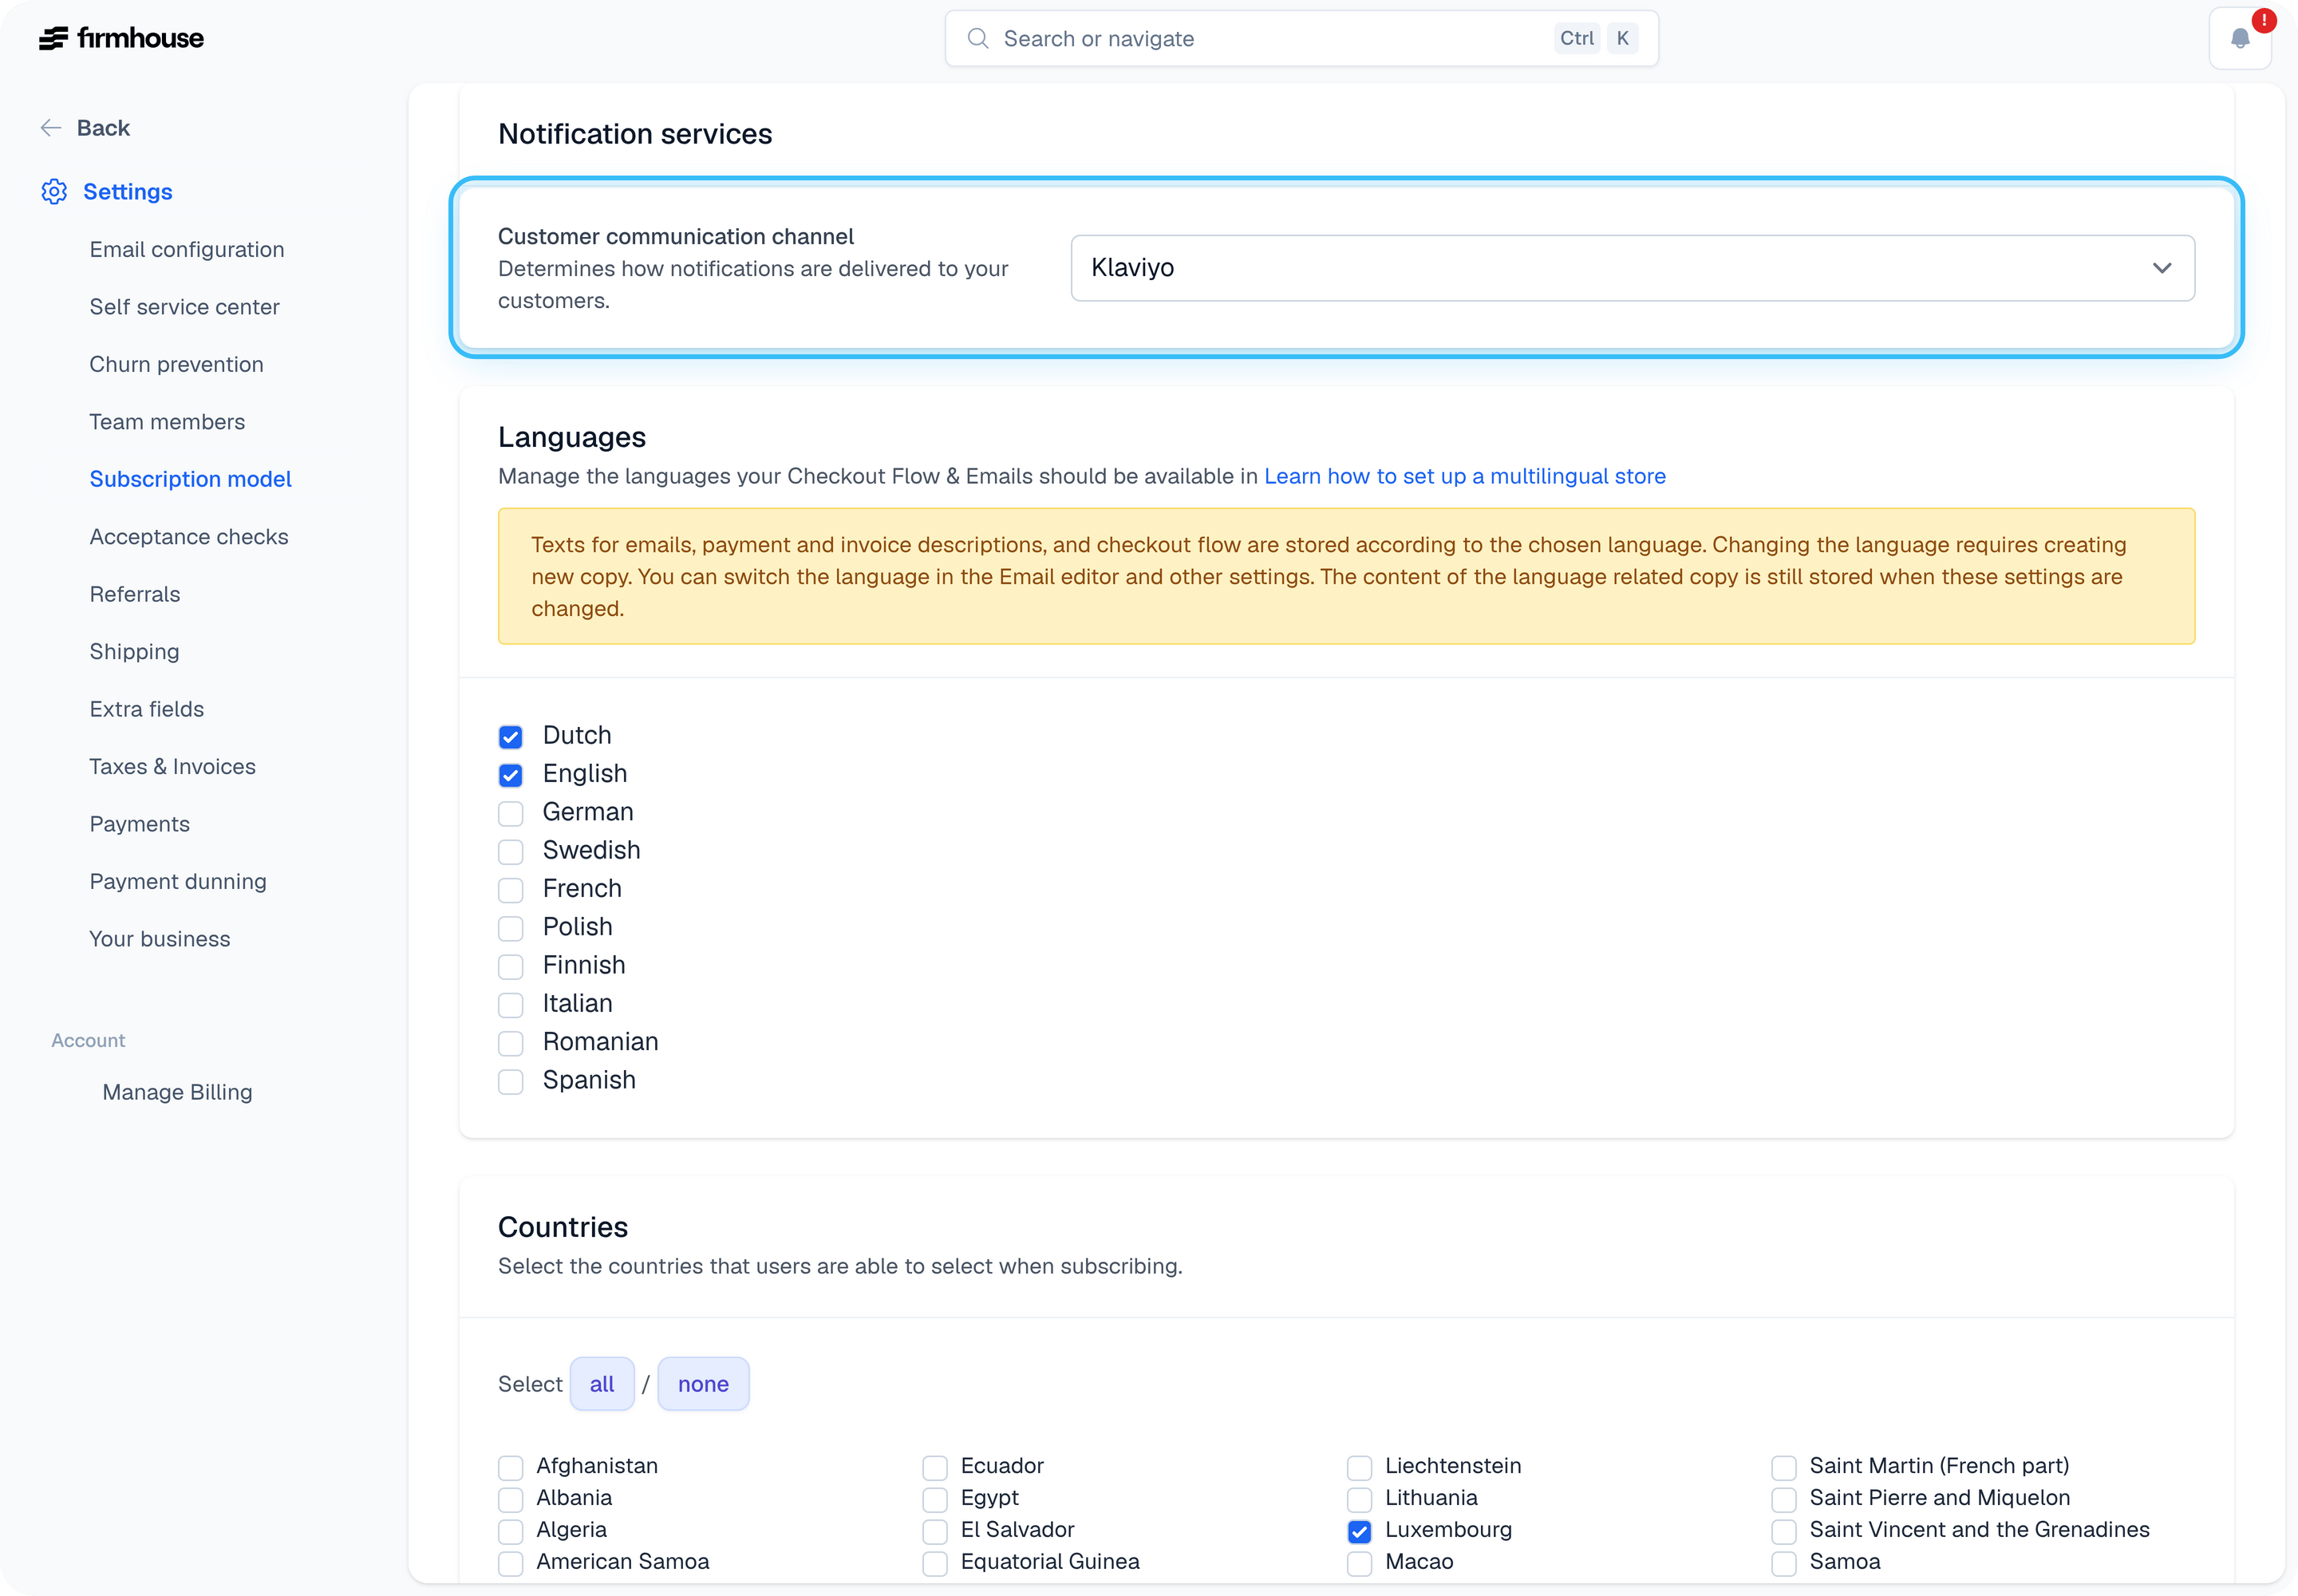Go to Taxes & Invoices

172,767
